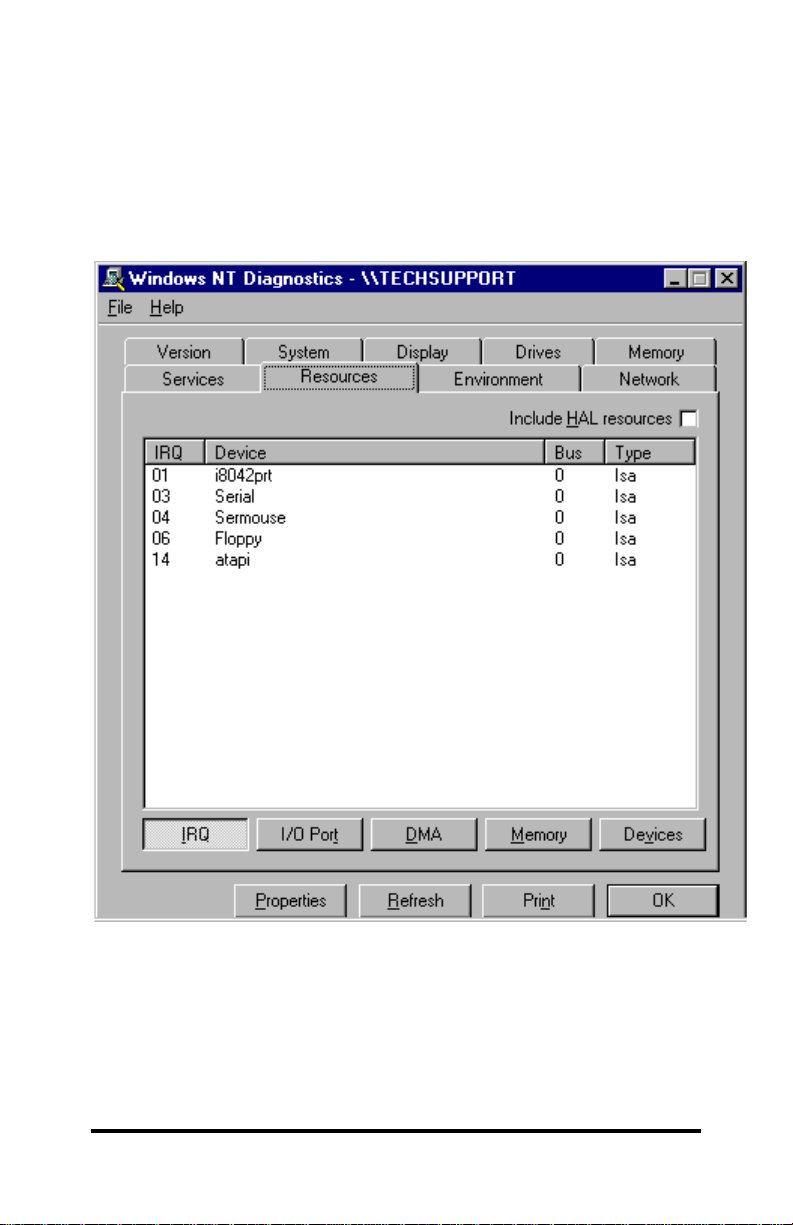Switch to the Network tab
This screenshot has width=793, height=1225.
point(648,379)
